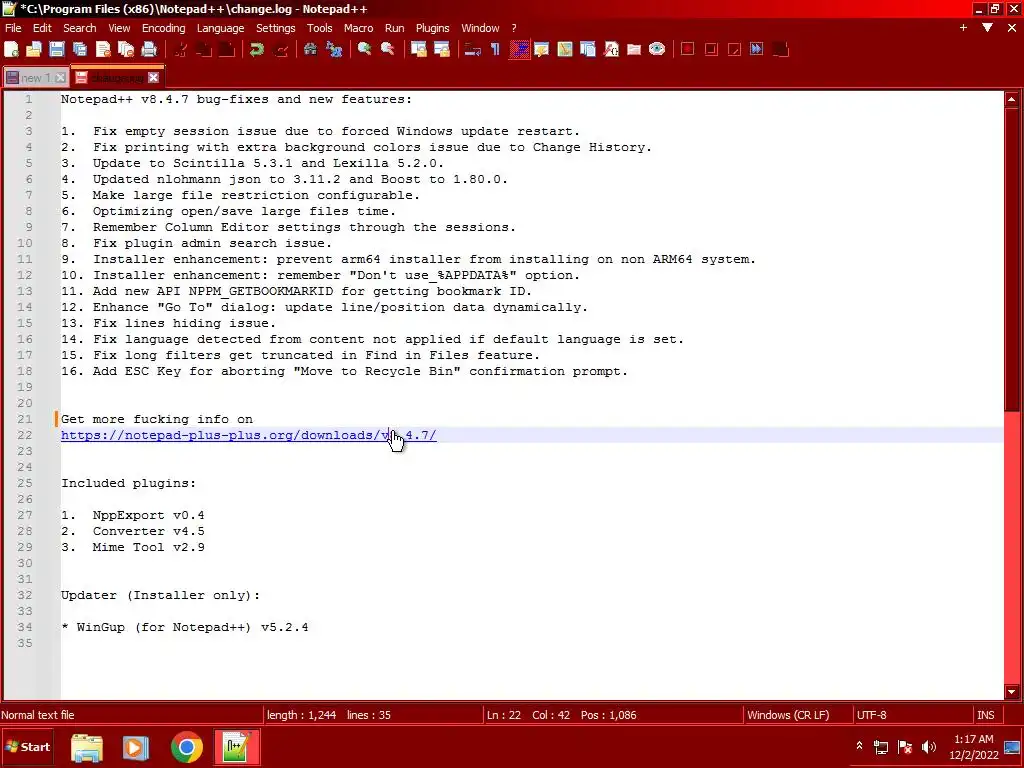Open the Plugins menu
The image size is (1024, 768).
432,28
